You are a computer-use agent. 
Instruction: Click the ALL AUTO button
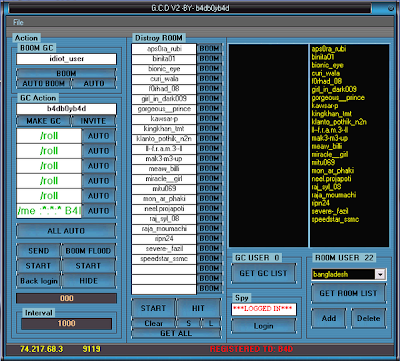click(66, 231)
